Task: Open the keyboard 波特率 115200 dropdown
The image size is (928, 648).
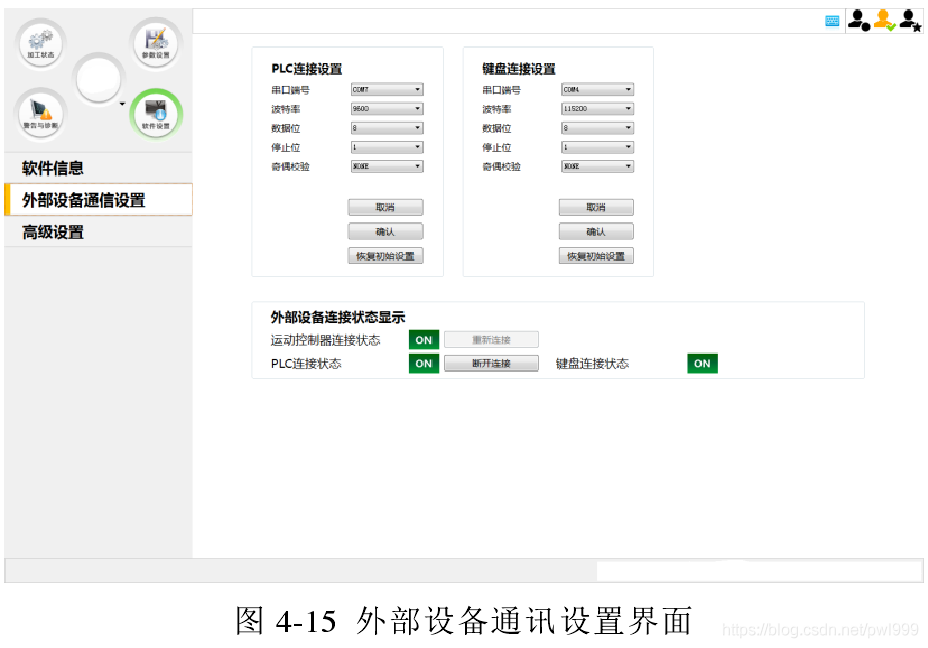Action: pyautogui.click(x=597, y=108)
